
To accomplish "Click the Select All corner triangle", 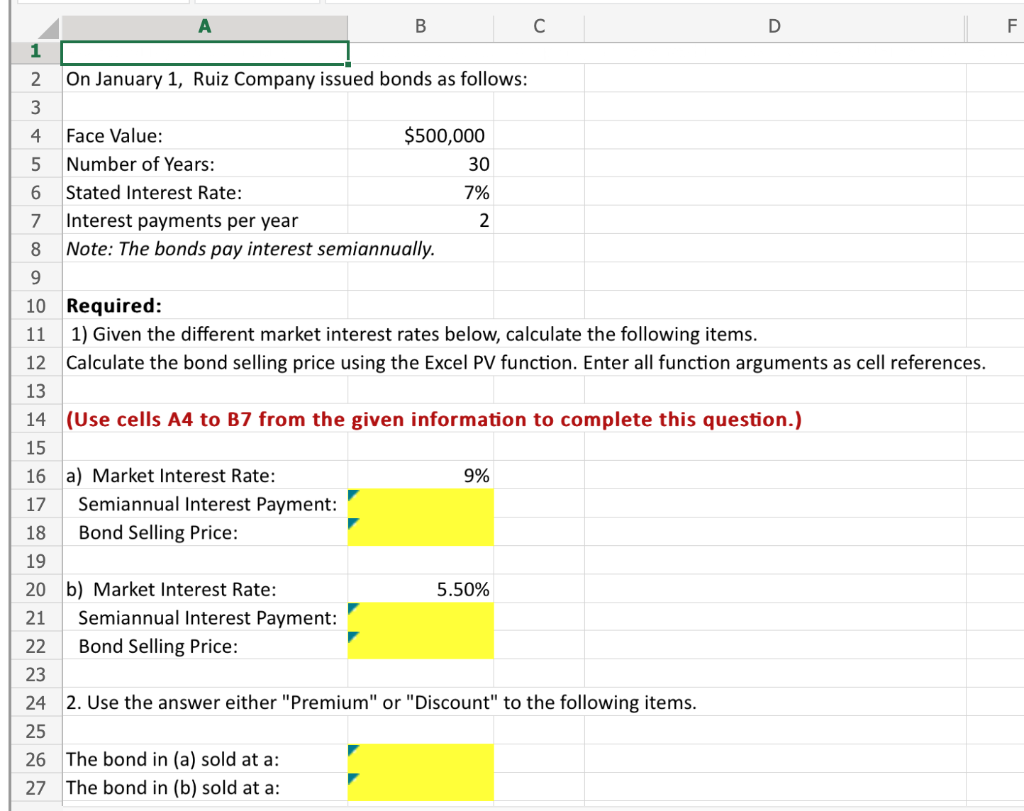I will point(48,27).
